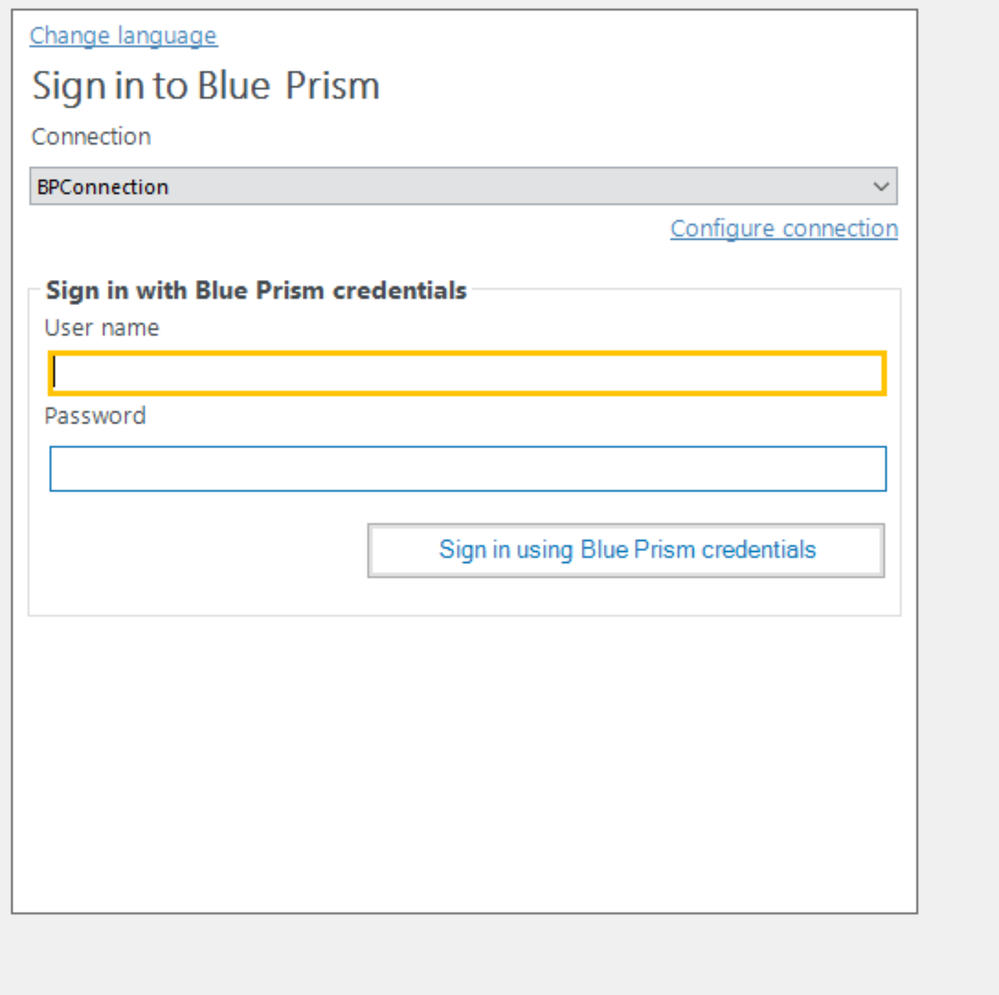
Task: Click blank space right of the Password label
Action: point(500,416)
